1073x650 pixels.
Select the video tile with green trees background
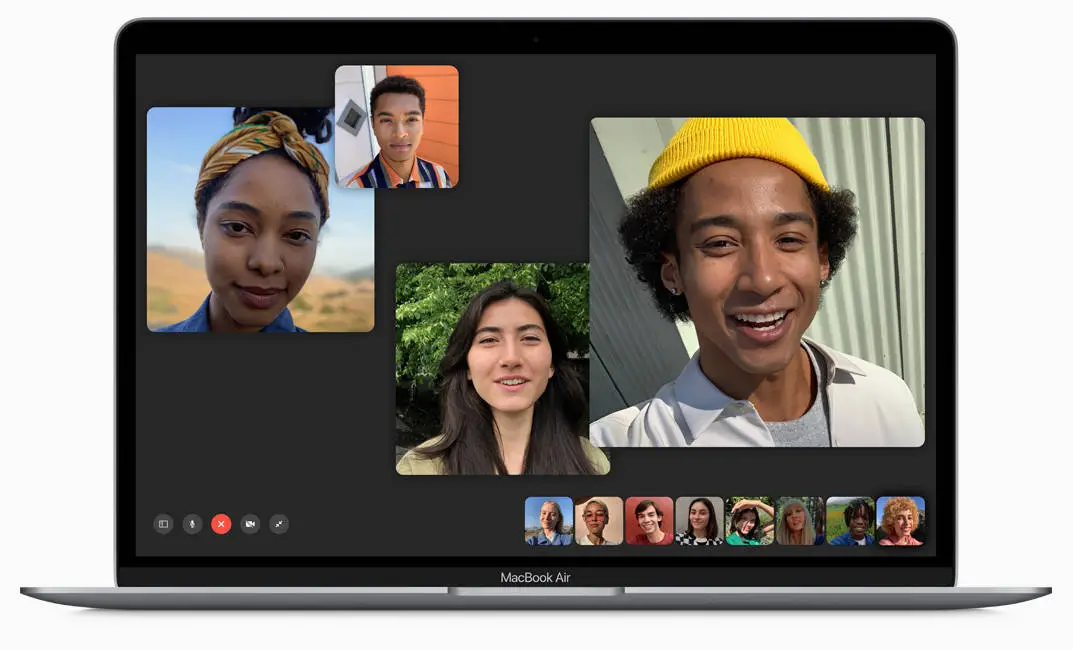point(502,369)
